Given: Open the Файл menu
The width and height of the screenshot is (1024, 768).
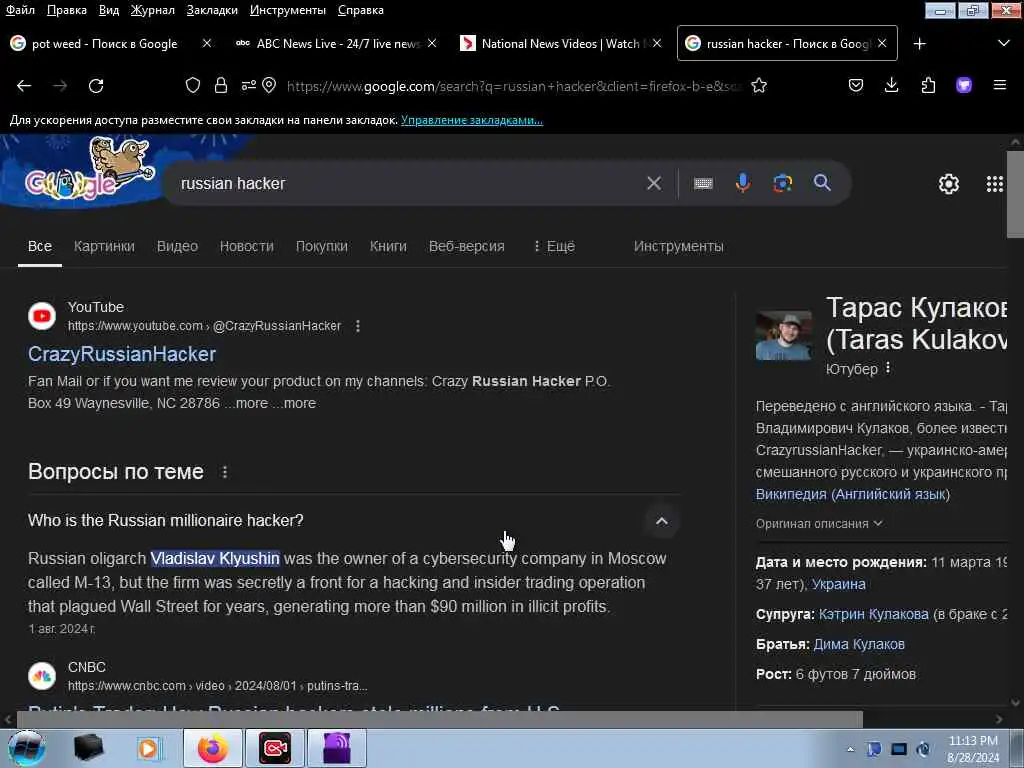Looking at the screenshot, I should 20,10.
